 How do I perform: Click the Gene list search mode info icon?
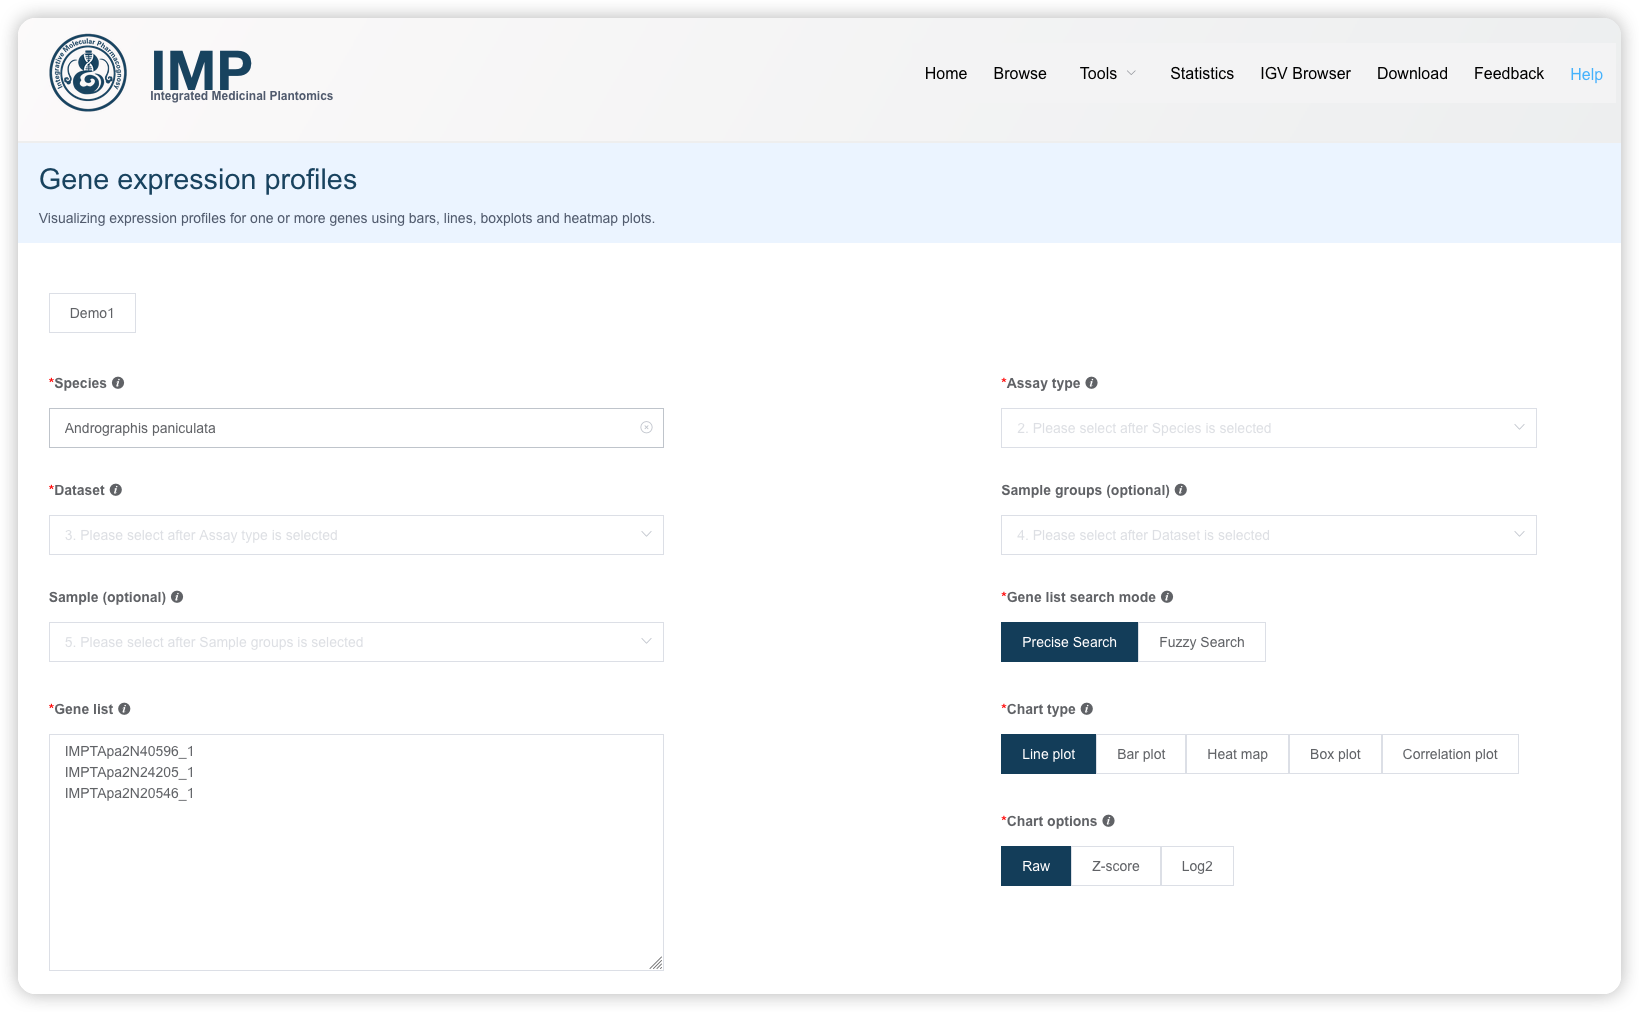click(x=1167, y=597)
